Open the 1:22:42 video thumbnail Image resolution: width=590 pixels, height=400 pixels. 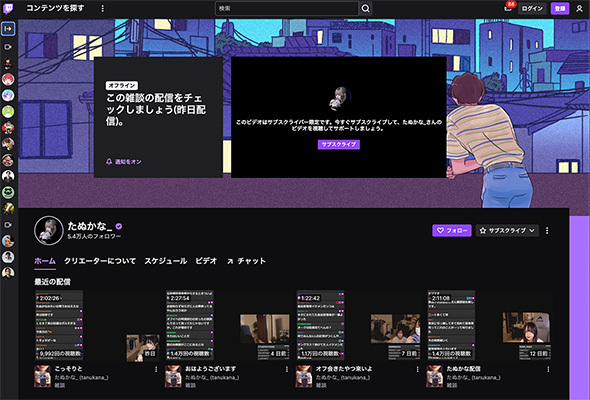358,325
